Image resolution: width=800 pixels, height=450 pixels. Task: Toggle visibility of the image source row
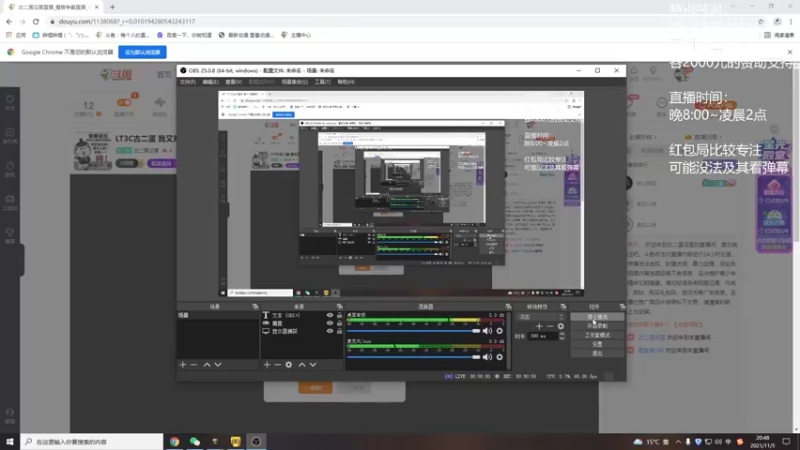point(330,323)
